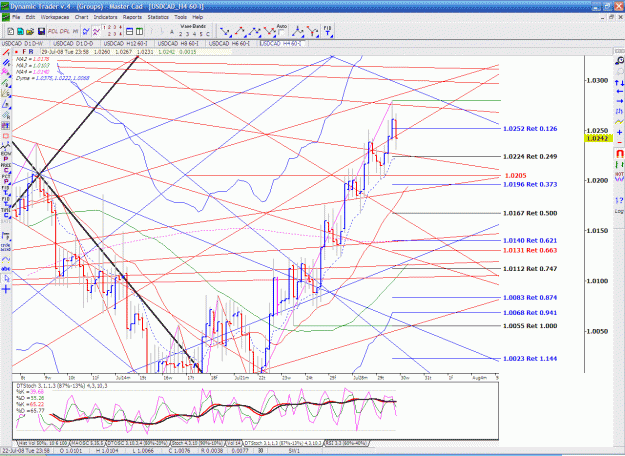625x456 pixels.
Task: Select the vertical split window layout icon
Action: click(x=140, y=31)
